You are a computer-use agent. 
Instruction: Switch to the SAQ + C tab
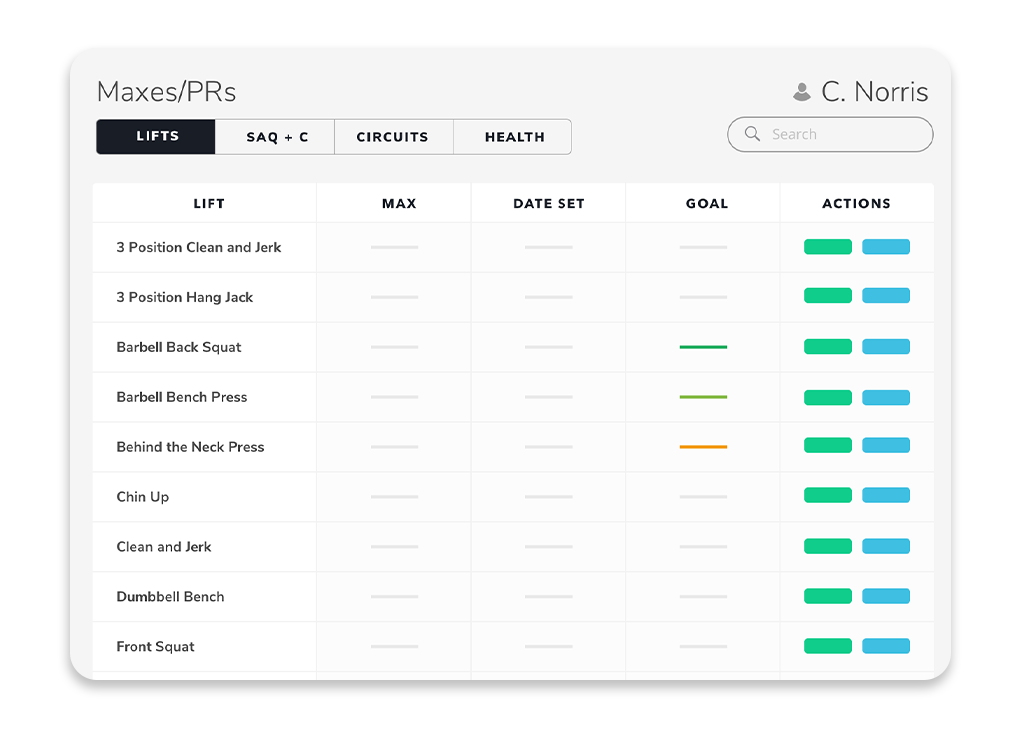click(277, 137)
